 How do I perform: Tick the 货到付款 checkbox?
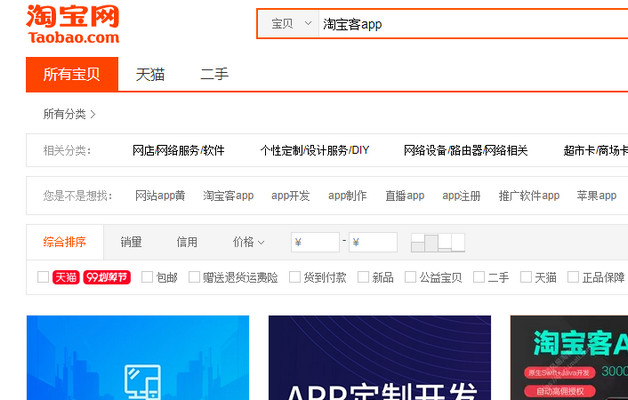pos(295,277)
